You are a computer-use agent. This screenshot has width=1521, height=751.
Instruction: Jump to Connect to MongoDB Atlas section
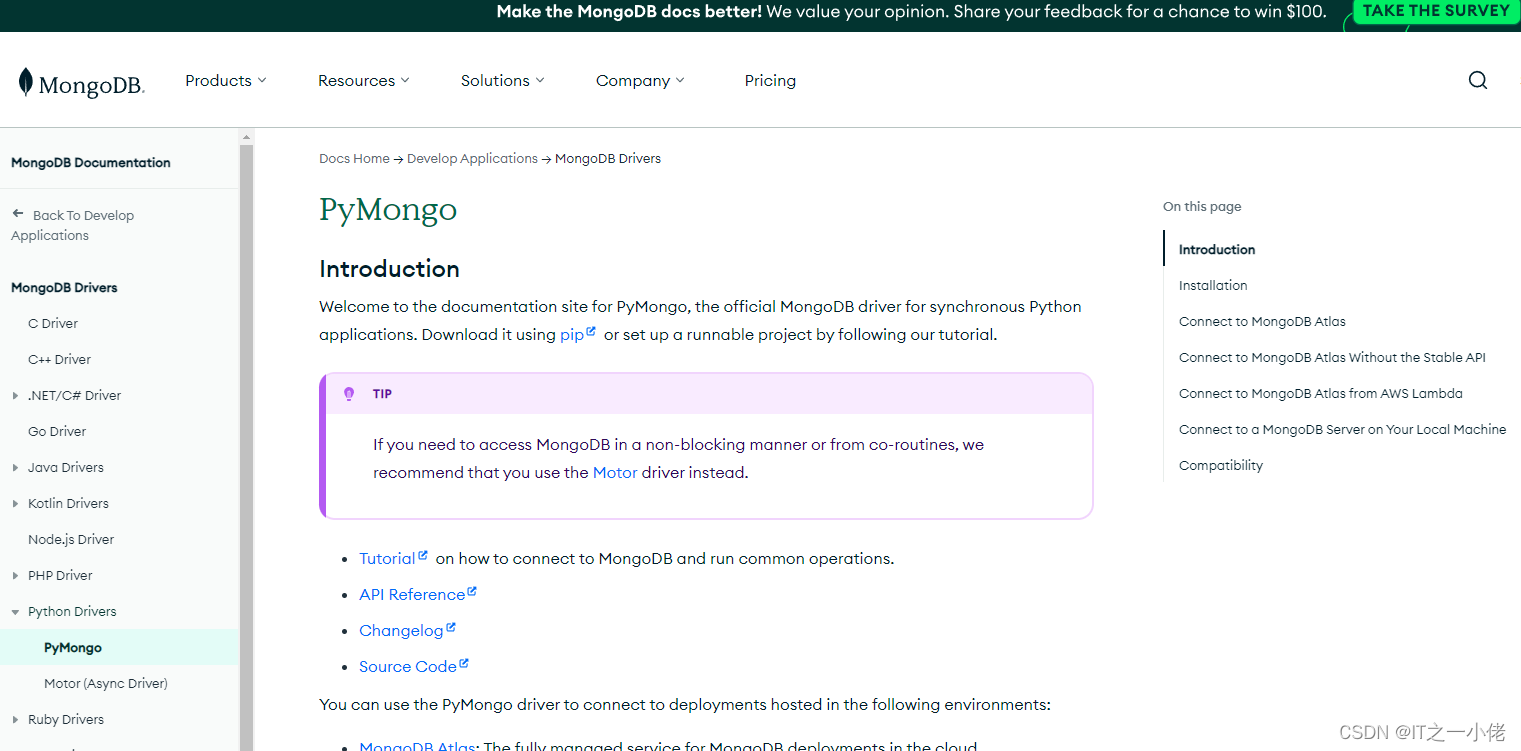coord(1262,321)
